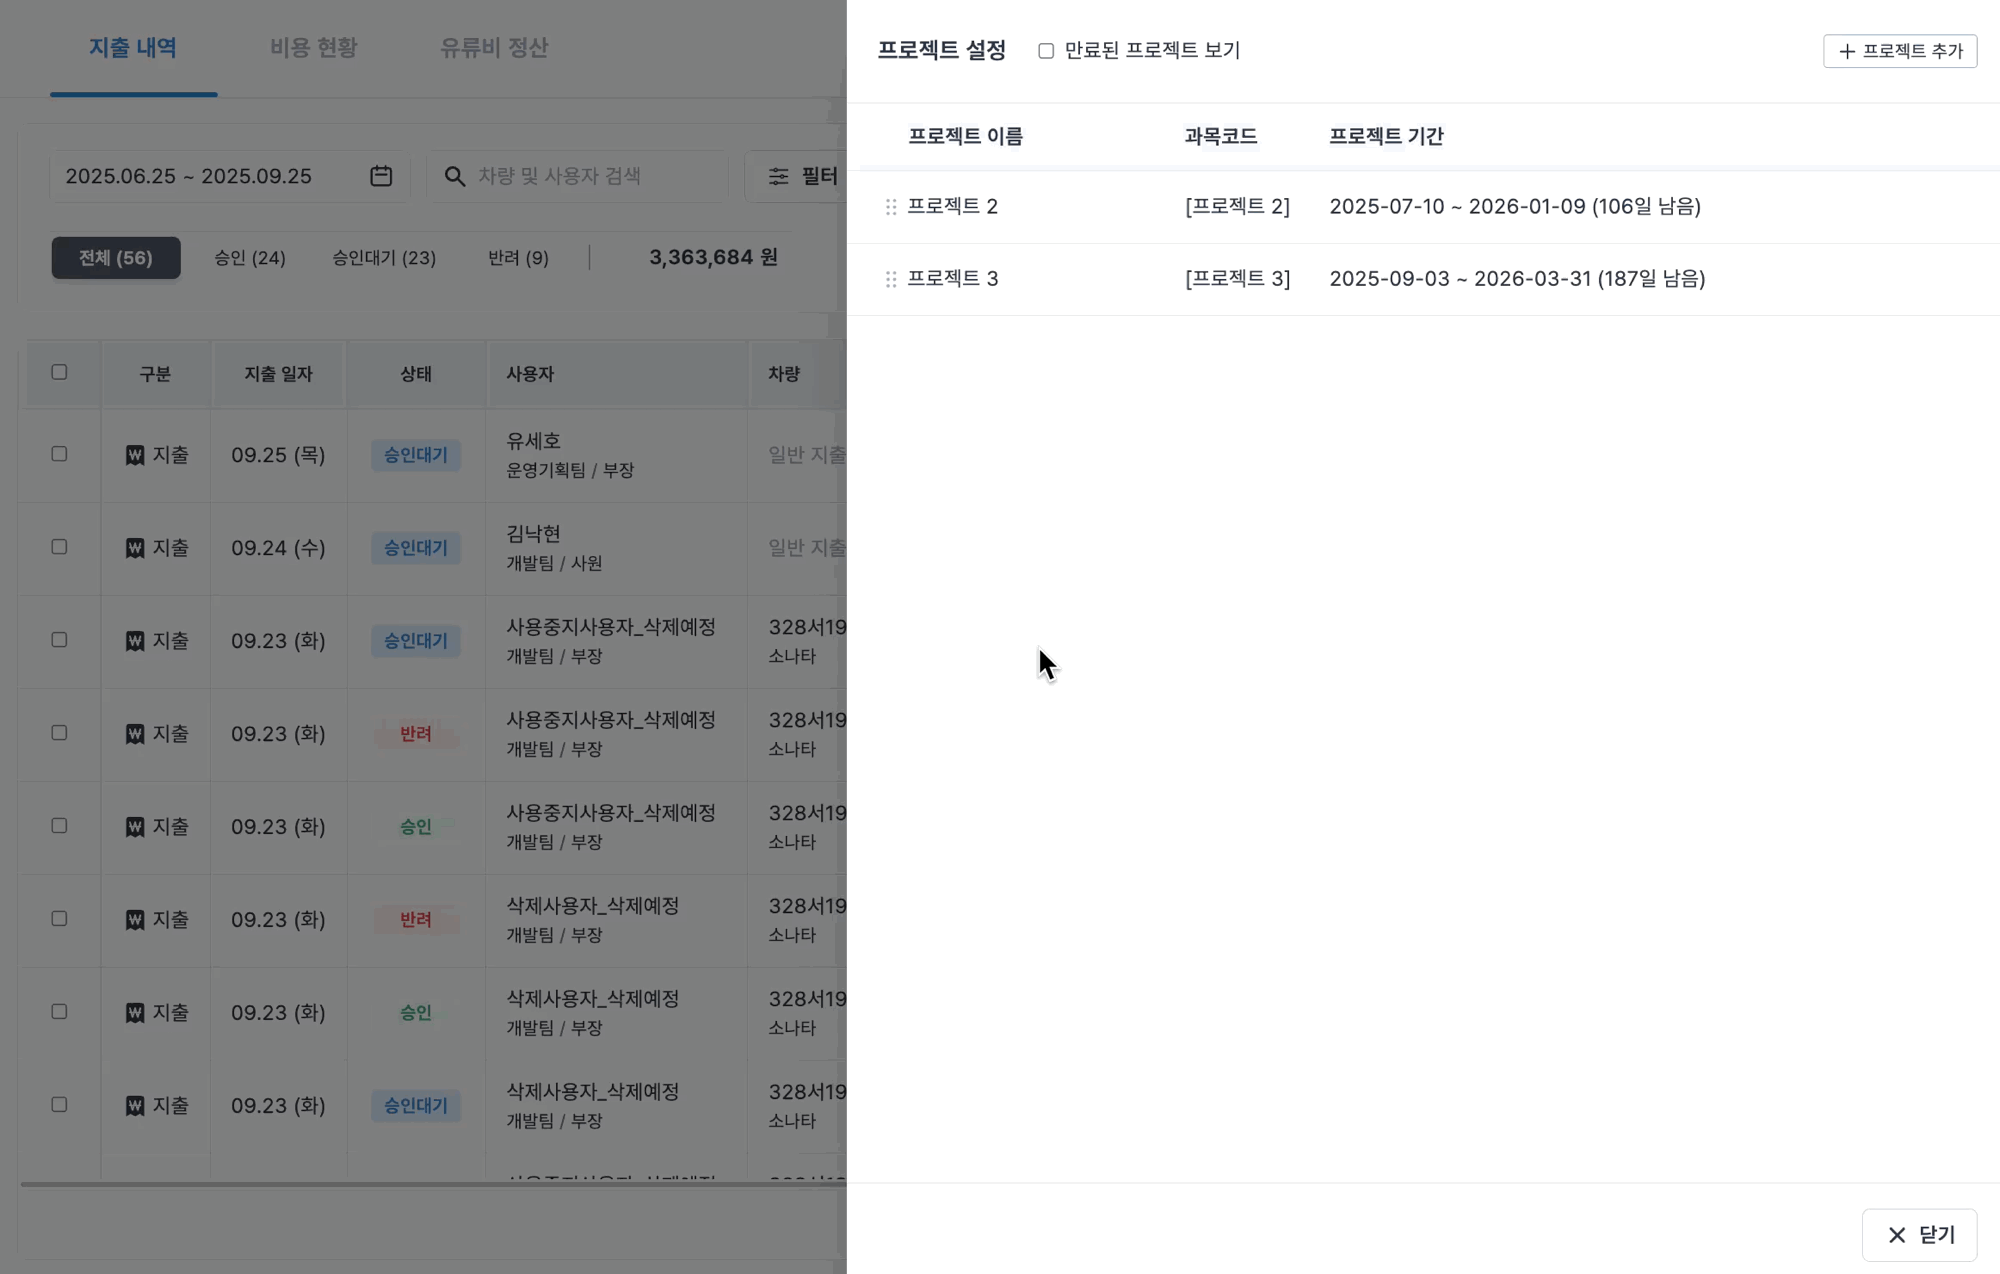Enable 만료된 프로젝트 보기 checkbox
This screenshot has width=2000, height=1274.
(x=1046, y=51)
